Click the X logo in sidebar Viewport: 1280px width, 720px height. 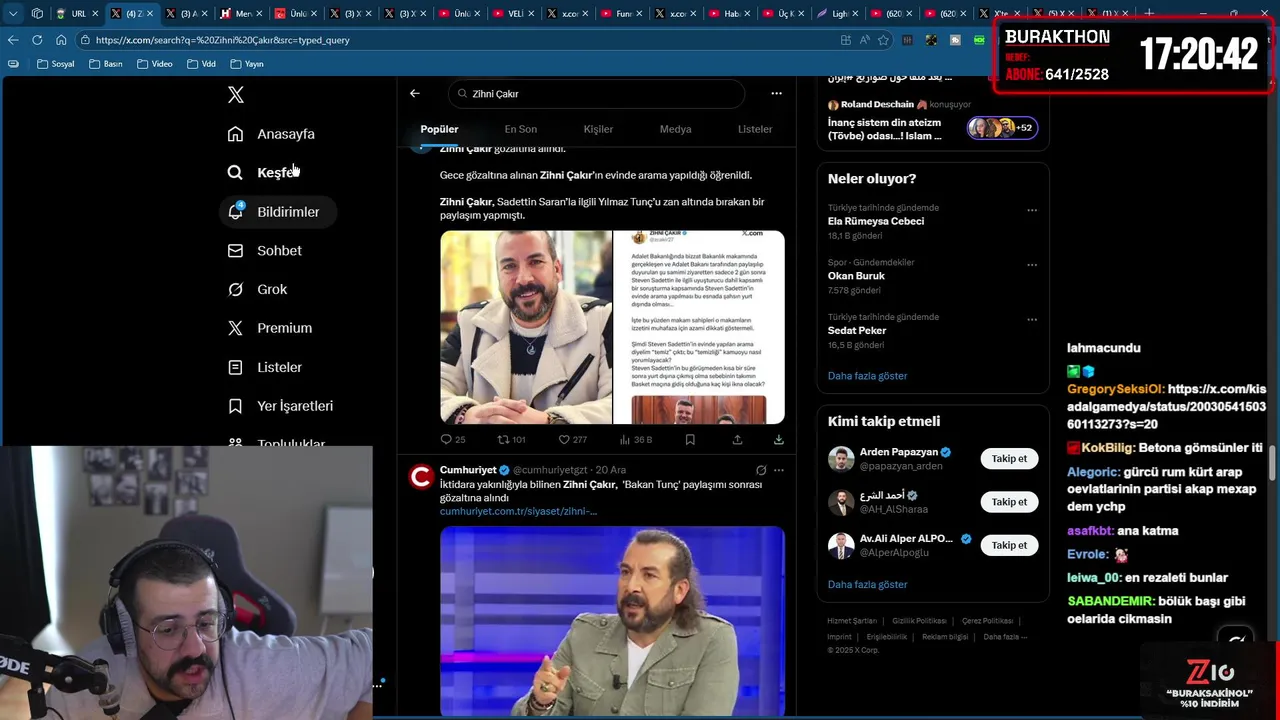[236, 95]
